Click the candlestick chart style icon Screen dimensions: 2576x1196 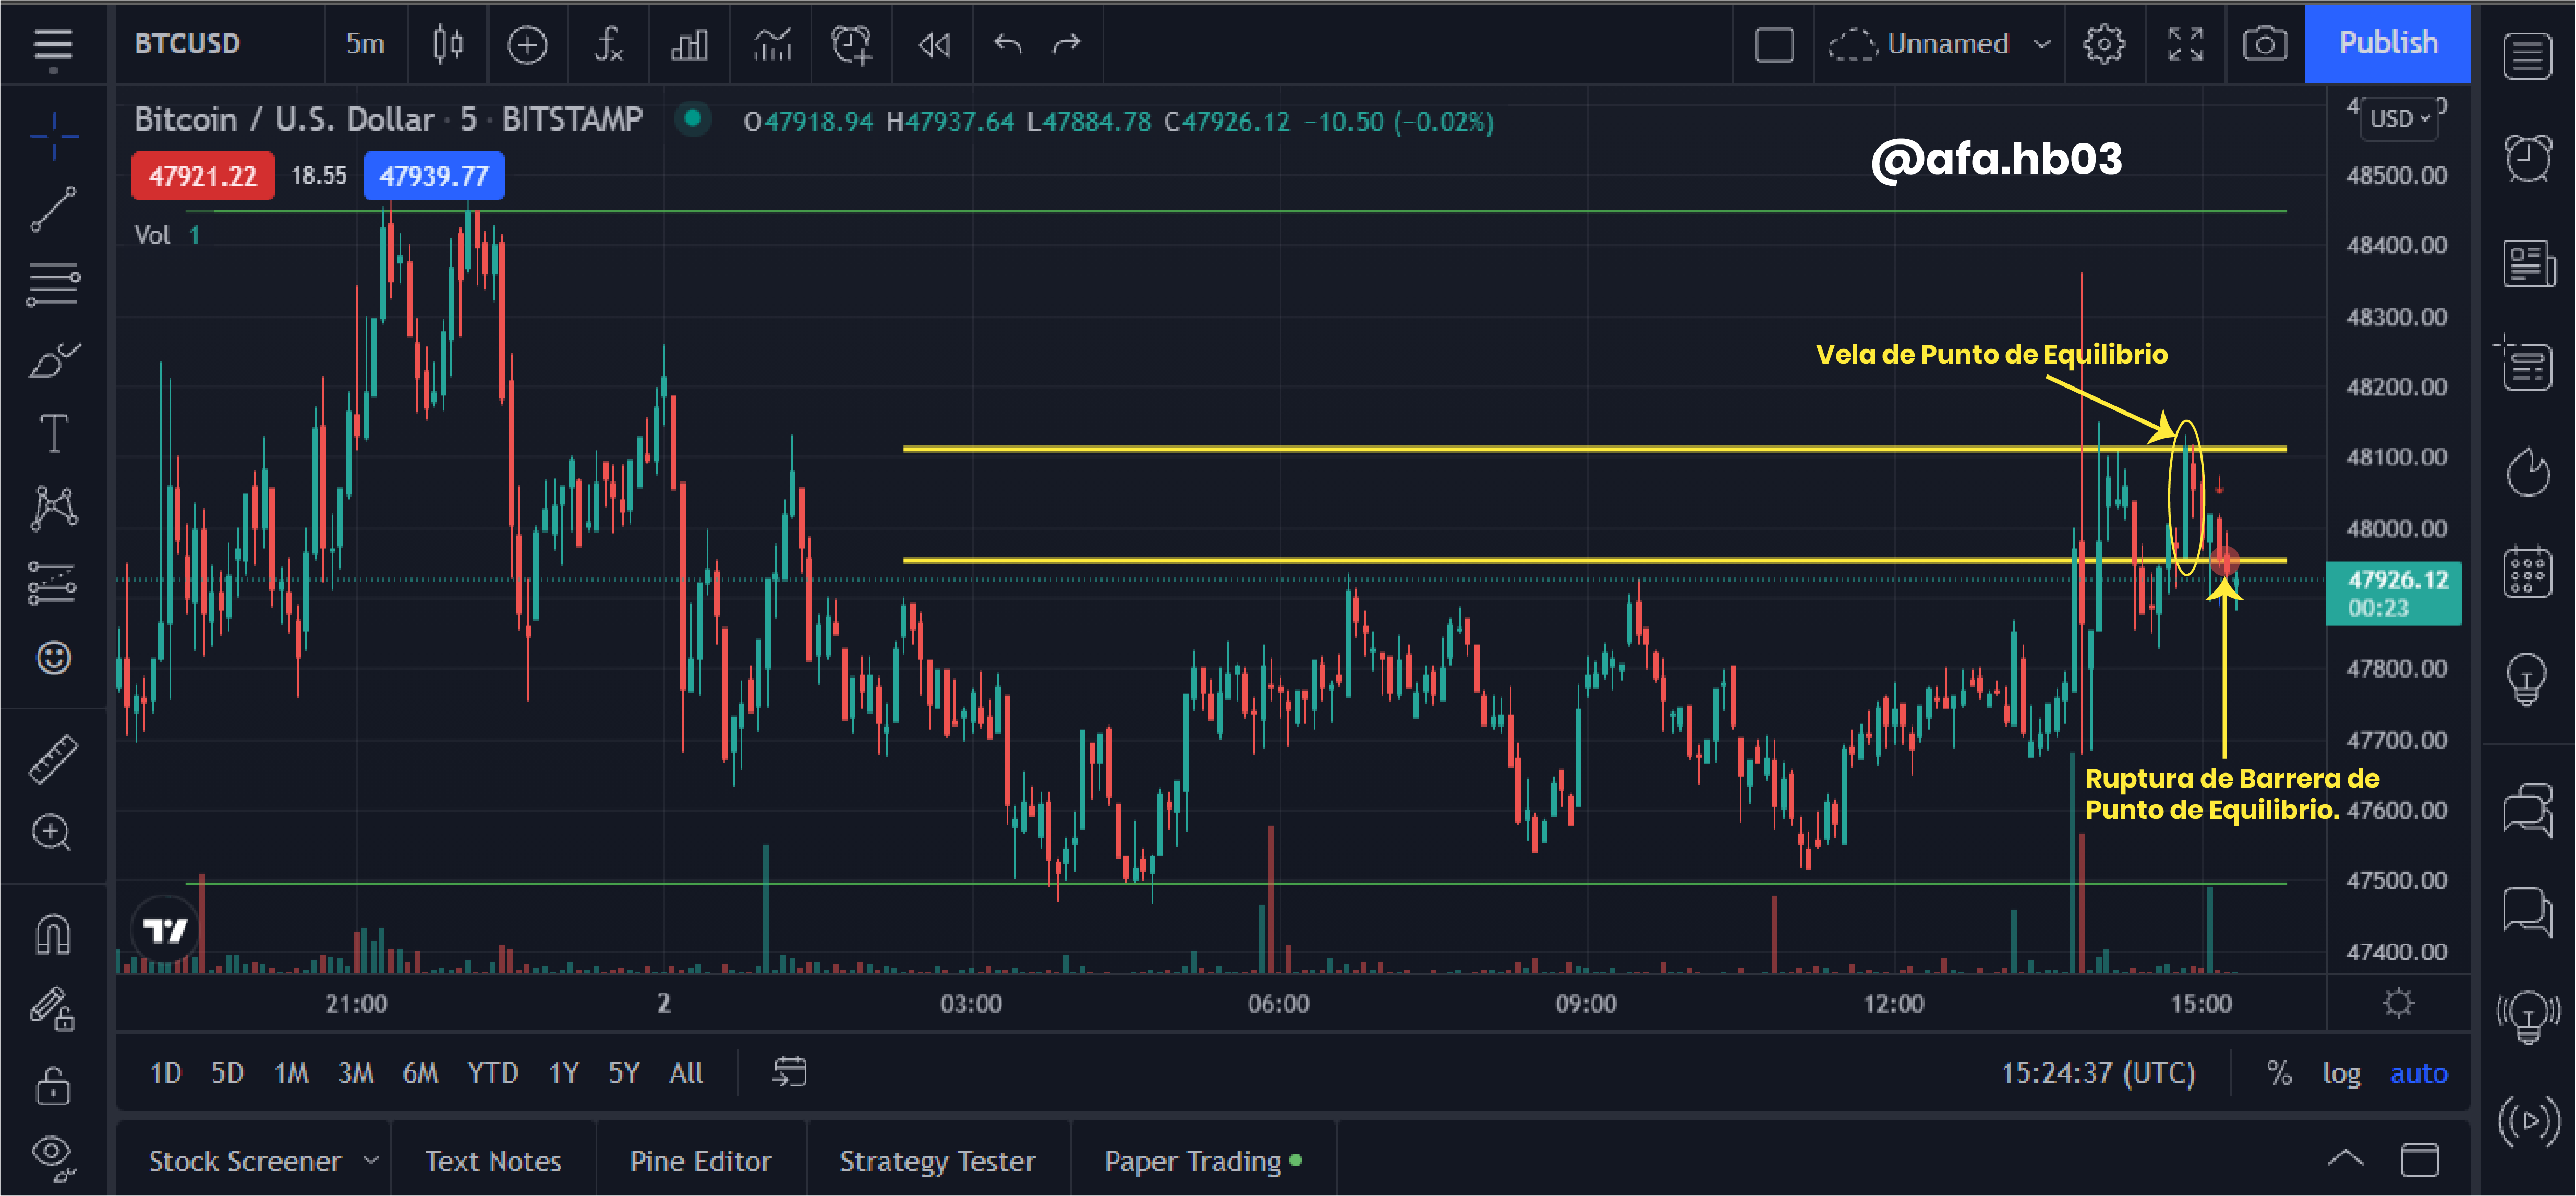coord(448,44)
